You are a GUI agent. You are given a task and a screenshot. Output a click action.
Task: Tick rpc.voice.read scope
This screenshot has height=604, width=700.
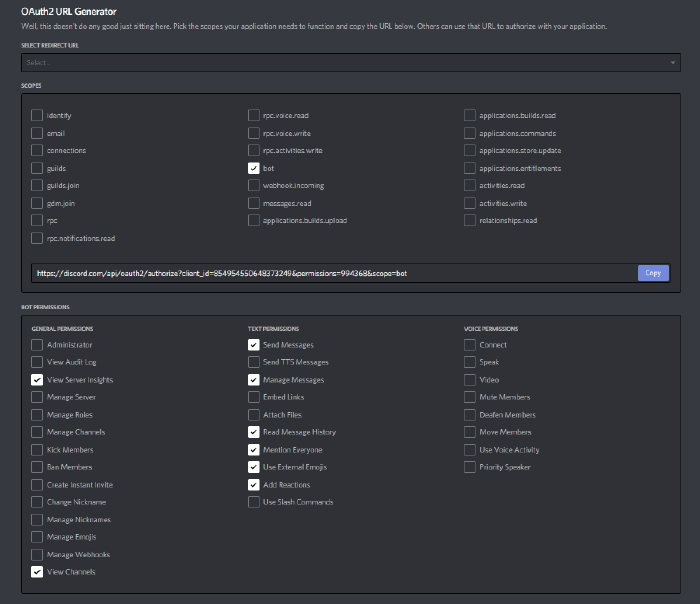click(x=254, y=115)
